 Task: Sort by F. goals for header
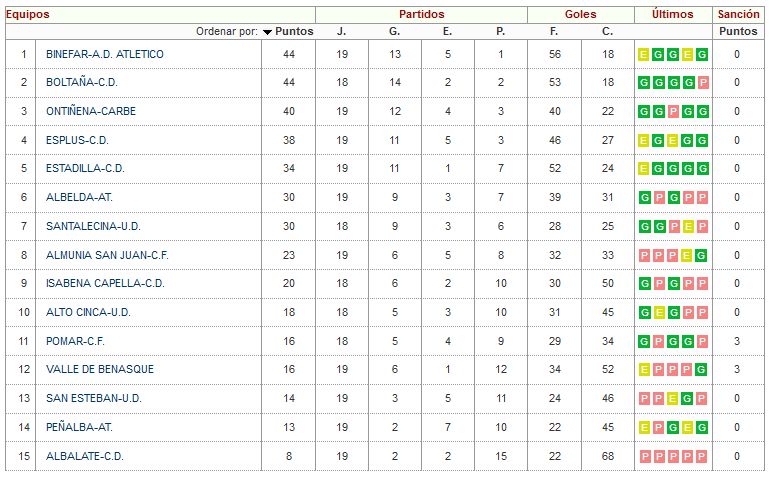553,31
